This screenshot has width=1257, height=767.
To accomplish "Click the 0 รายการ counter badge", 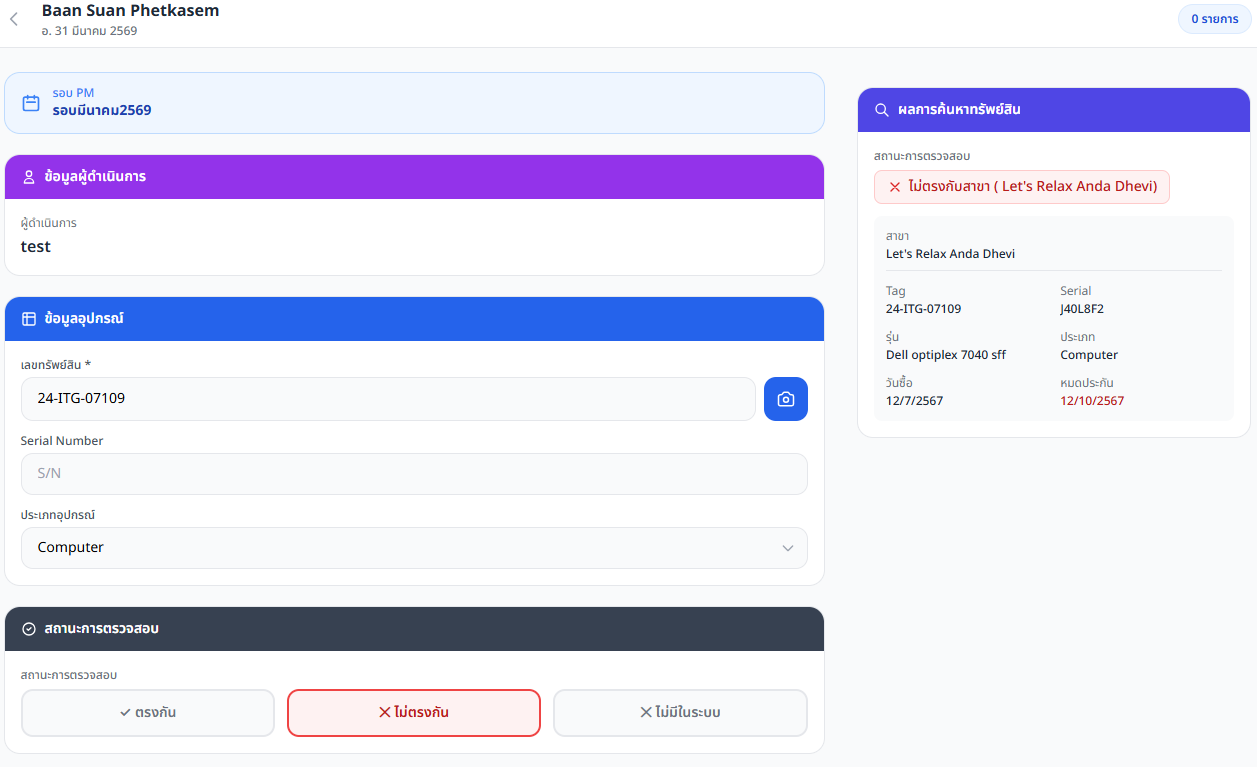I will [x=1215, y=19].
